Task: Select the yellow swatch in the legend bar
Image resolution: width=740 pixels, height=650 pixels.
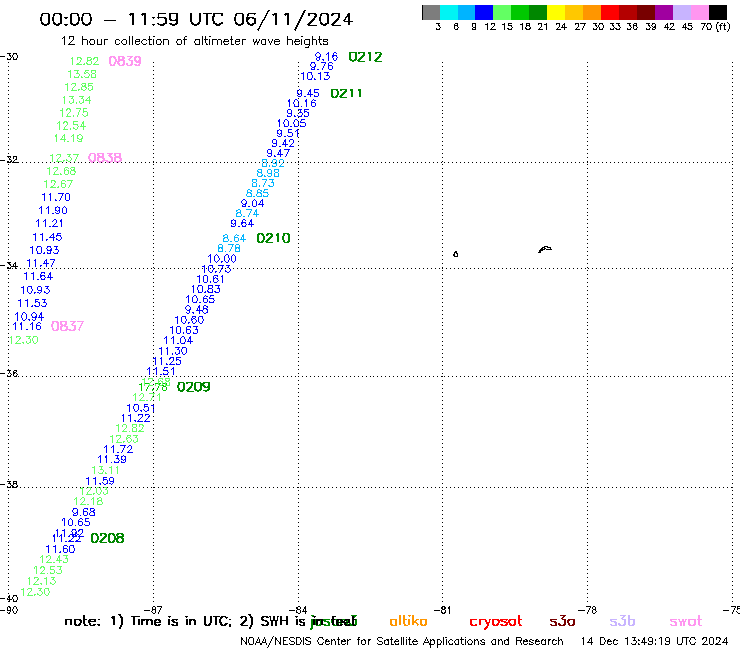Action: point(556,12)
